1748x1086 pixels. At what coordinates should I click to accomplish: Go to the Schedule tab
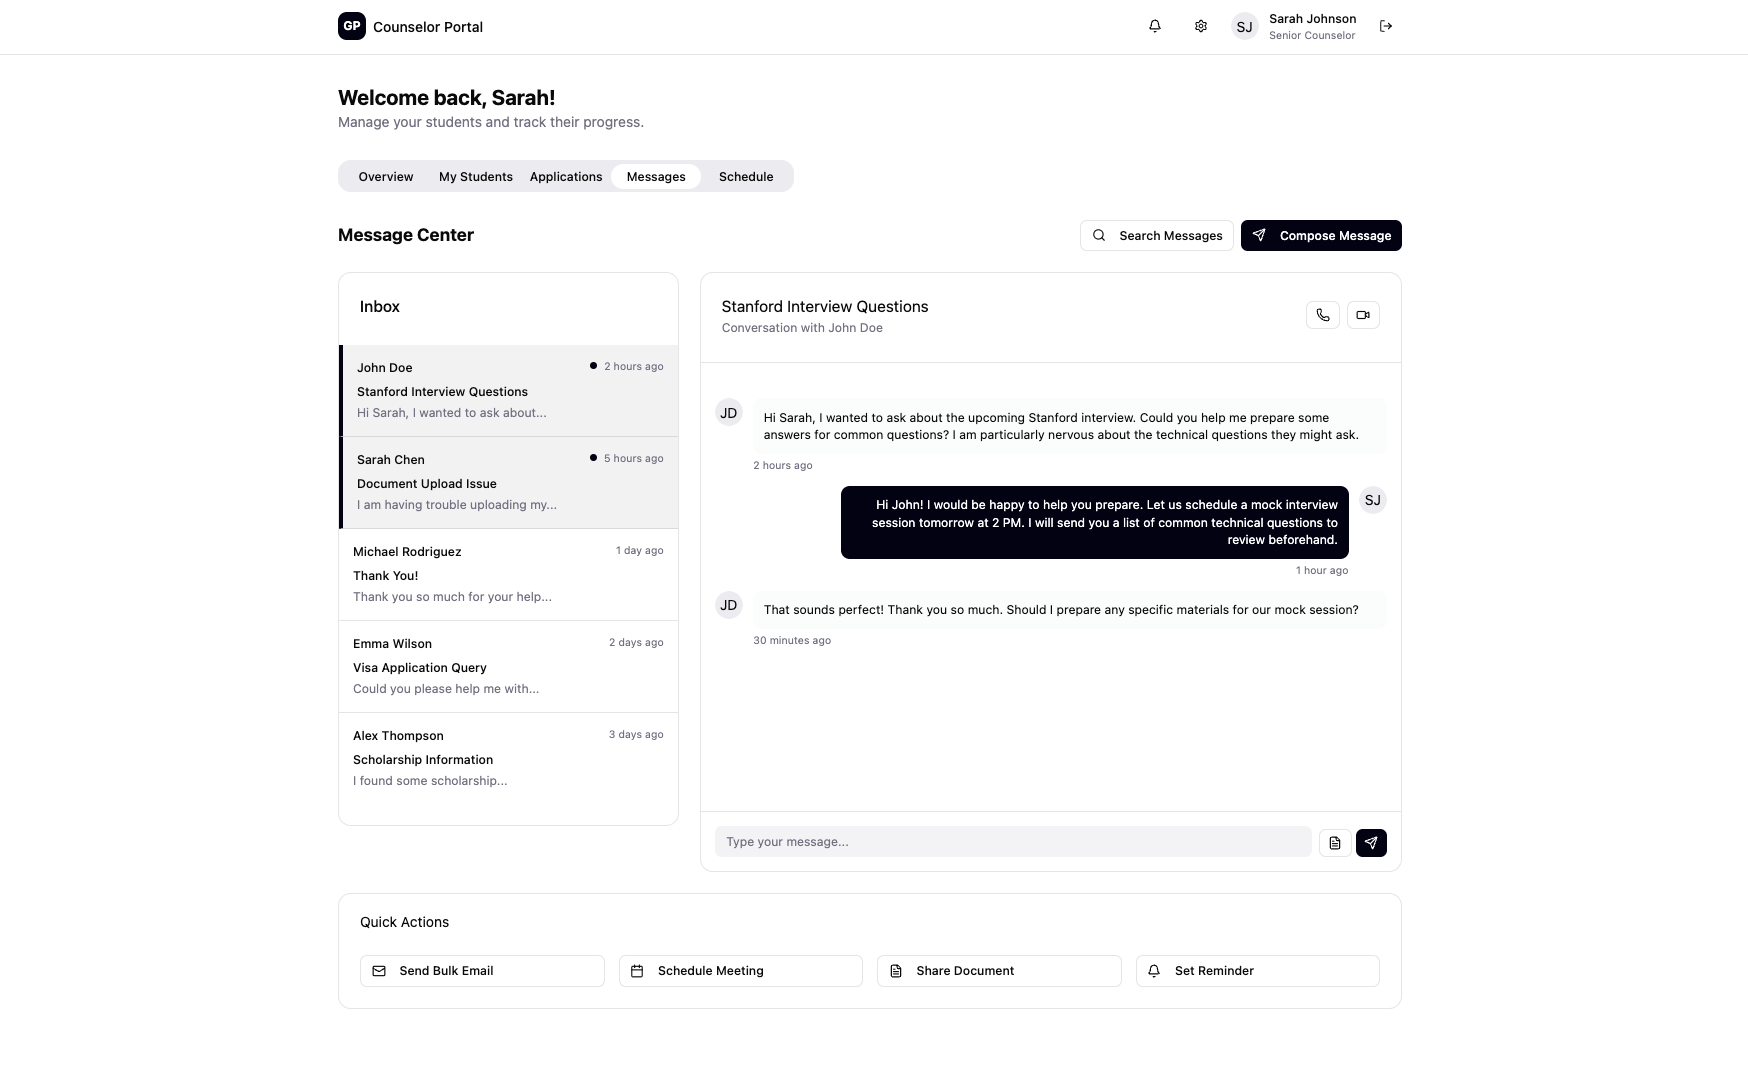[746, 177]
